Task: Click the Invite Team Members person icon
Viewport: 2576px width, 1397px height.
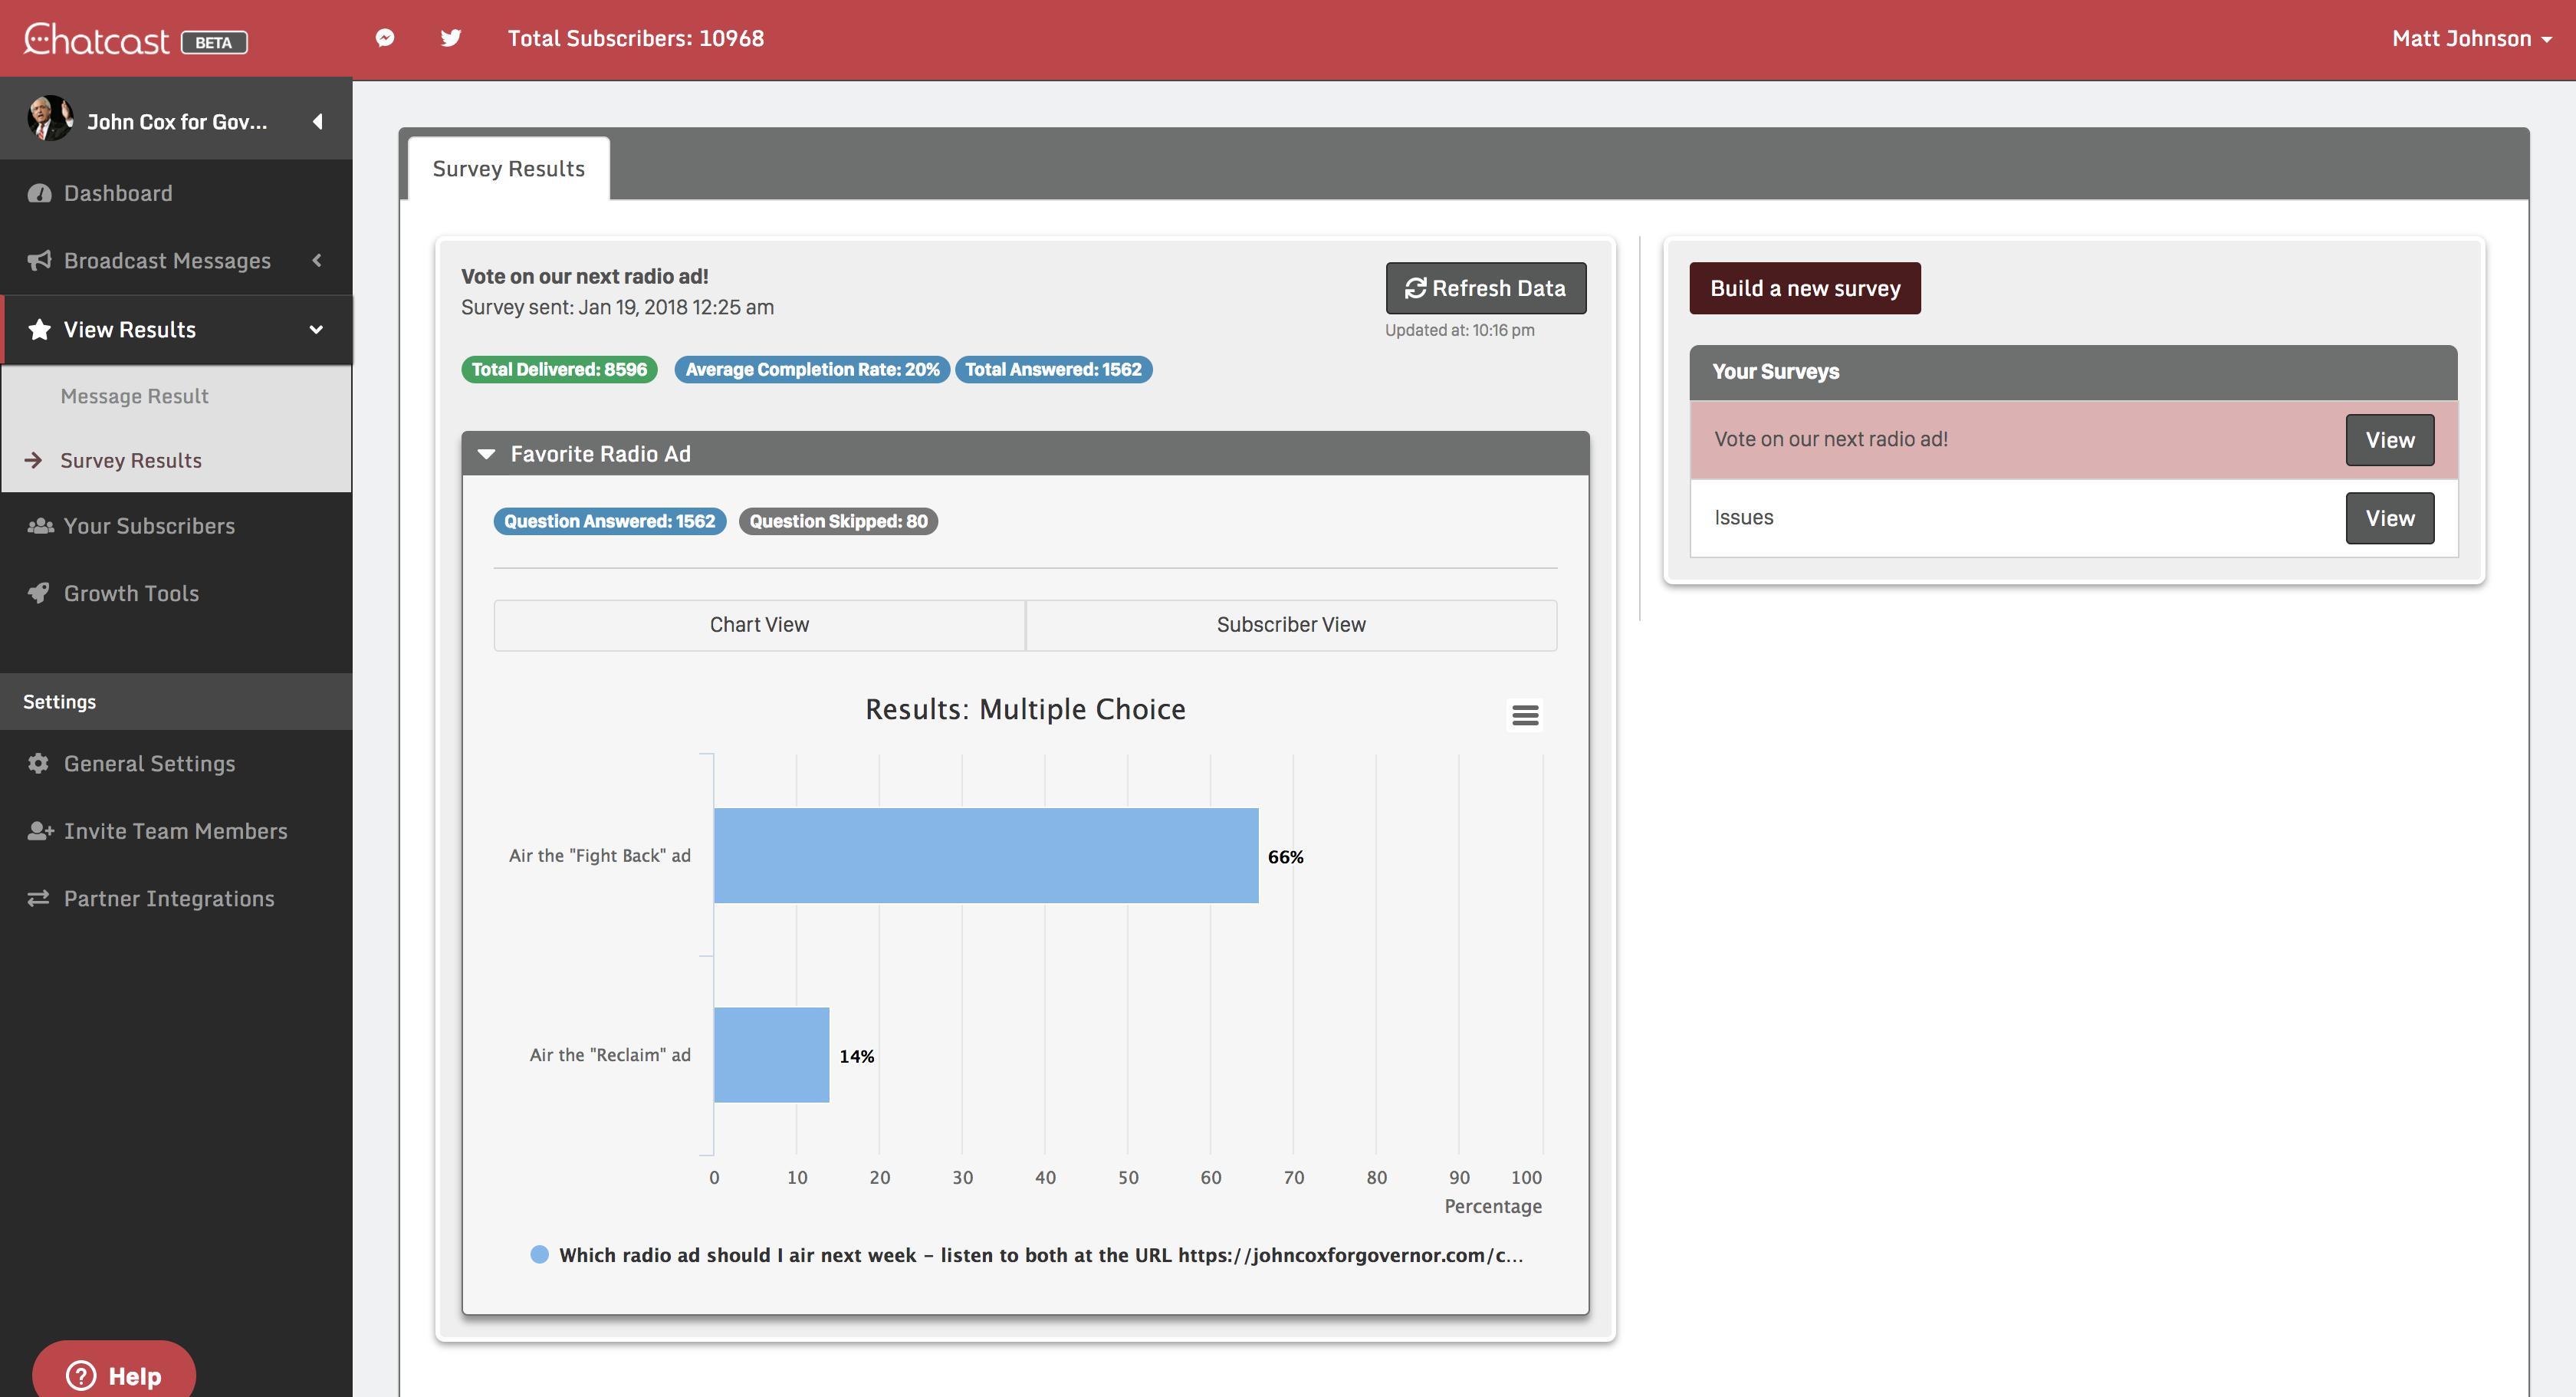Action: click(40, 831)
